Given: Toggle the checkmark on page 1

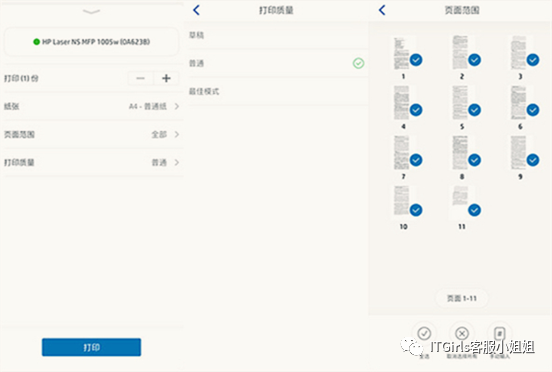Looking at the screenshot, I should [416, 60].
